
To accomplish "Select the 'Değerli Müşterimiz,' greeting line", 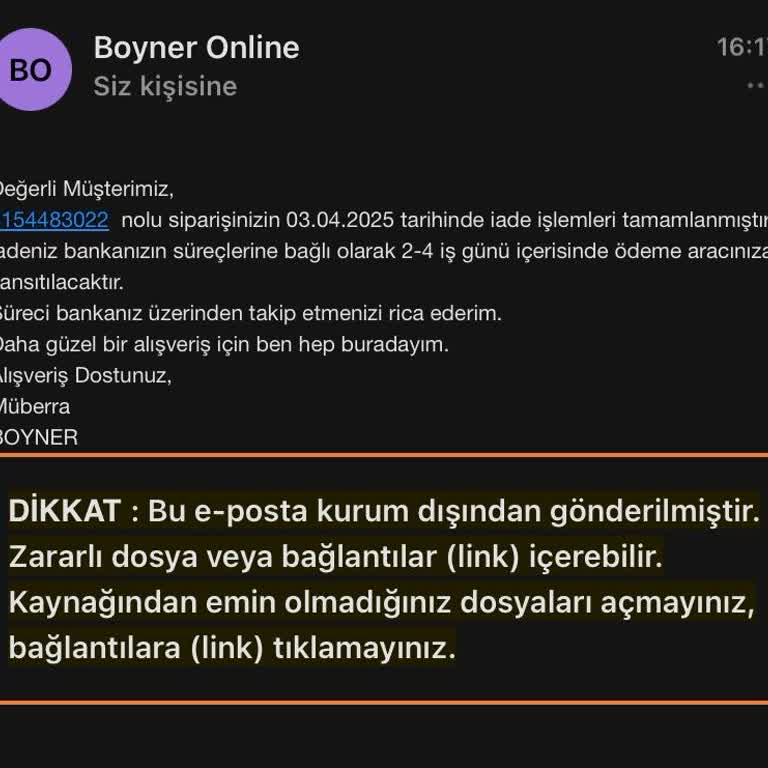I will click(87, 189).
